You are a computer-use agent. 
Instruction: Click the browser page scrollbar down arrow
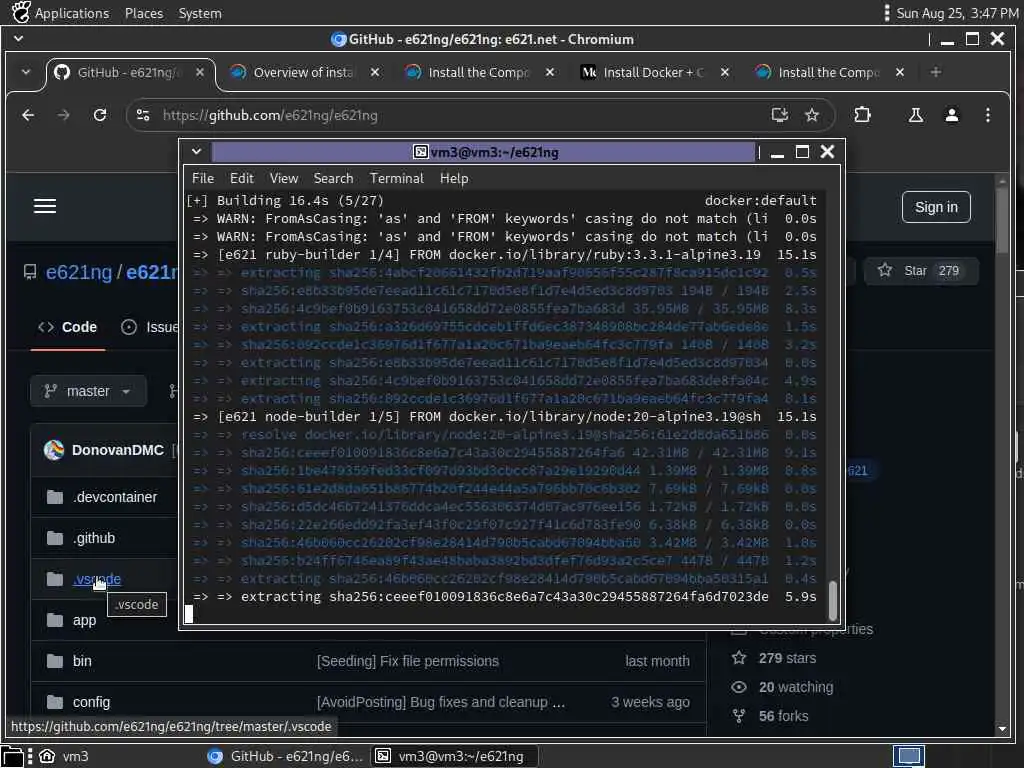click(x=1002, y=729)
